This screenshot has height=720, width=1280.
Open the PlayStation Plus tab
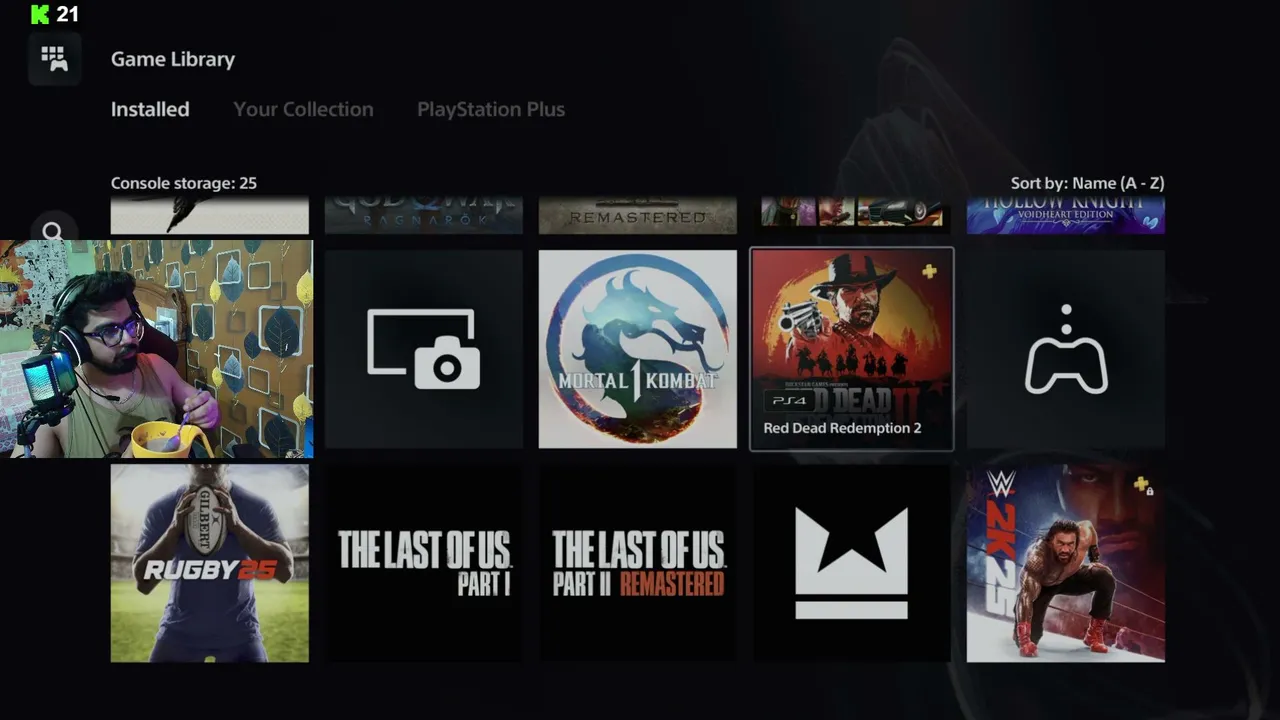pyautogui.click(x=491, y=109)
